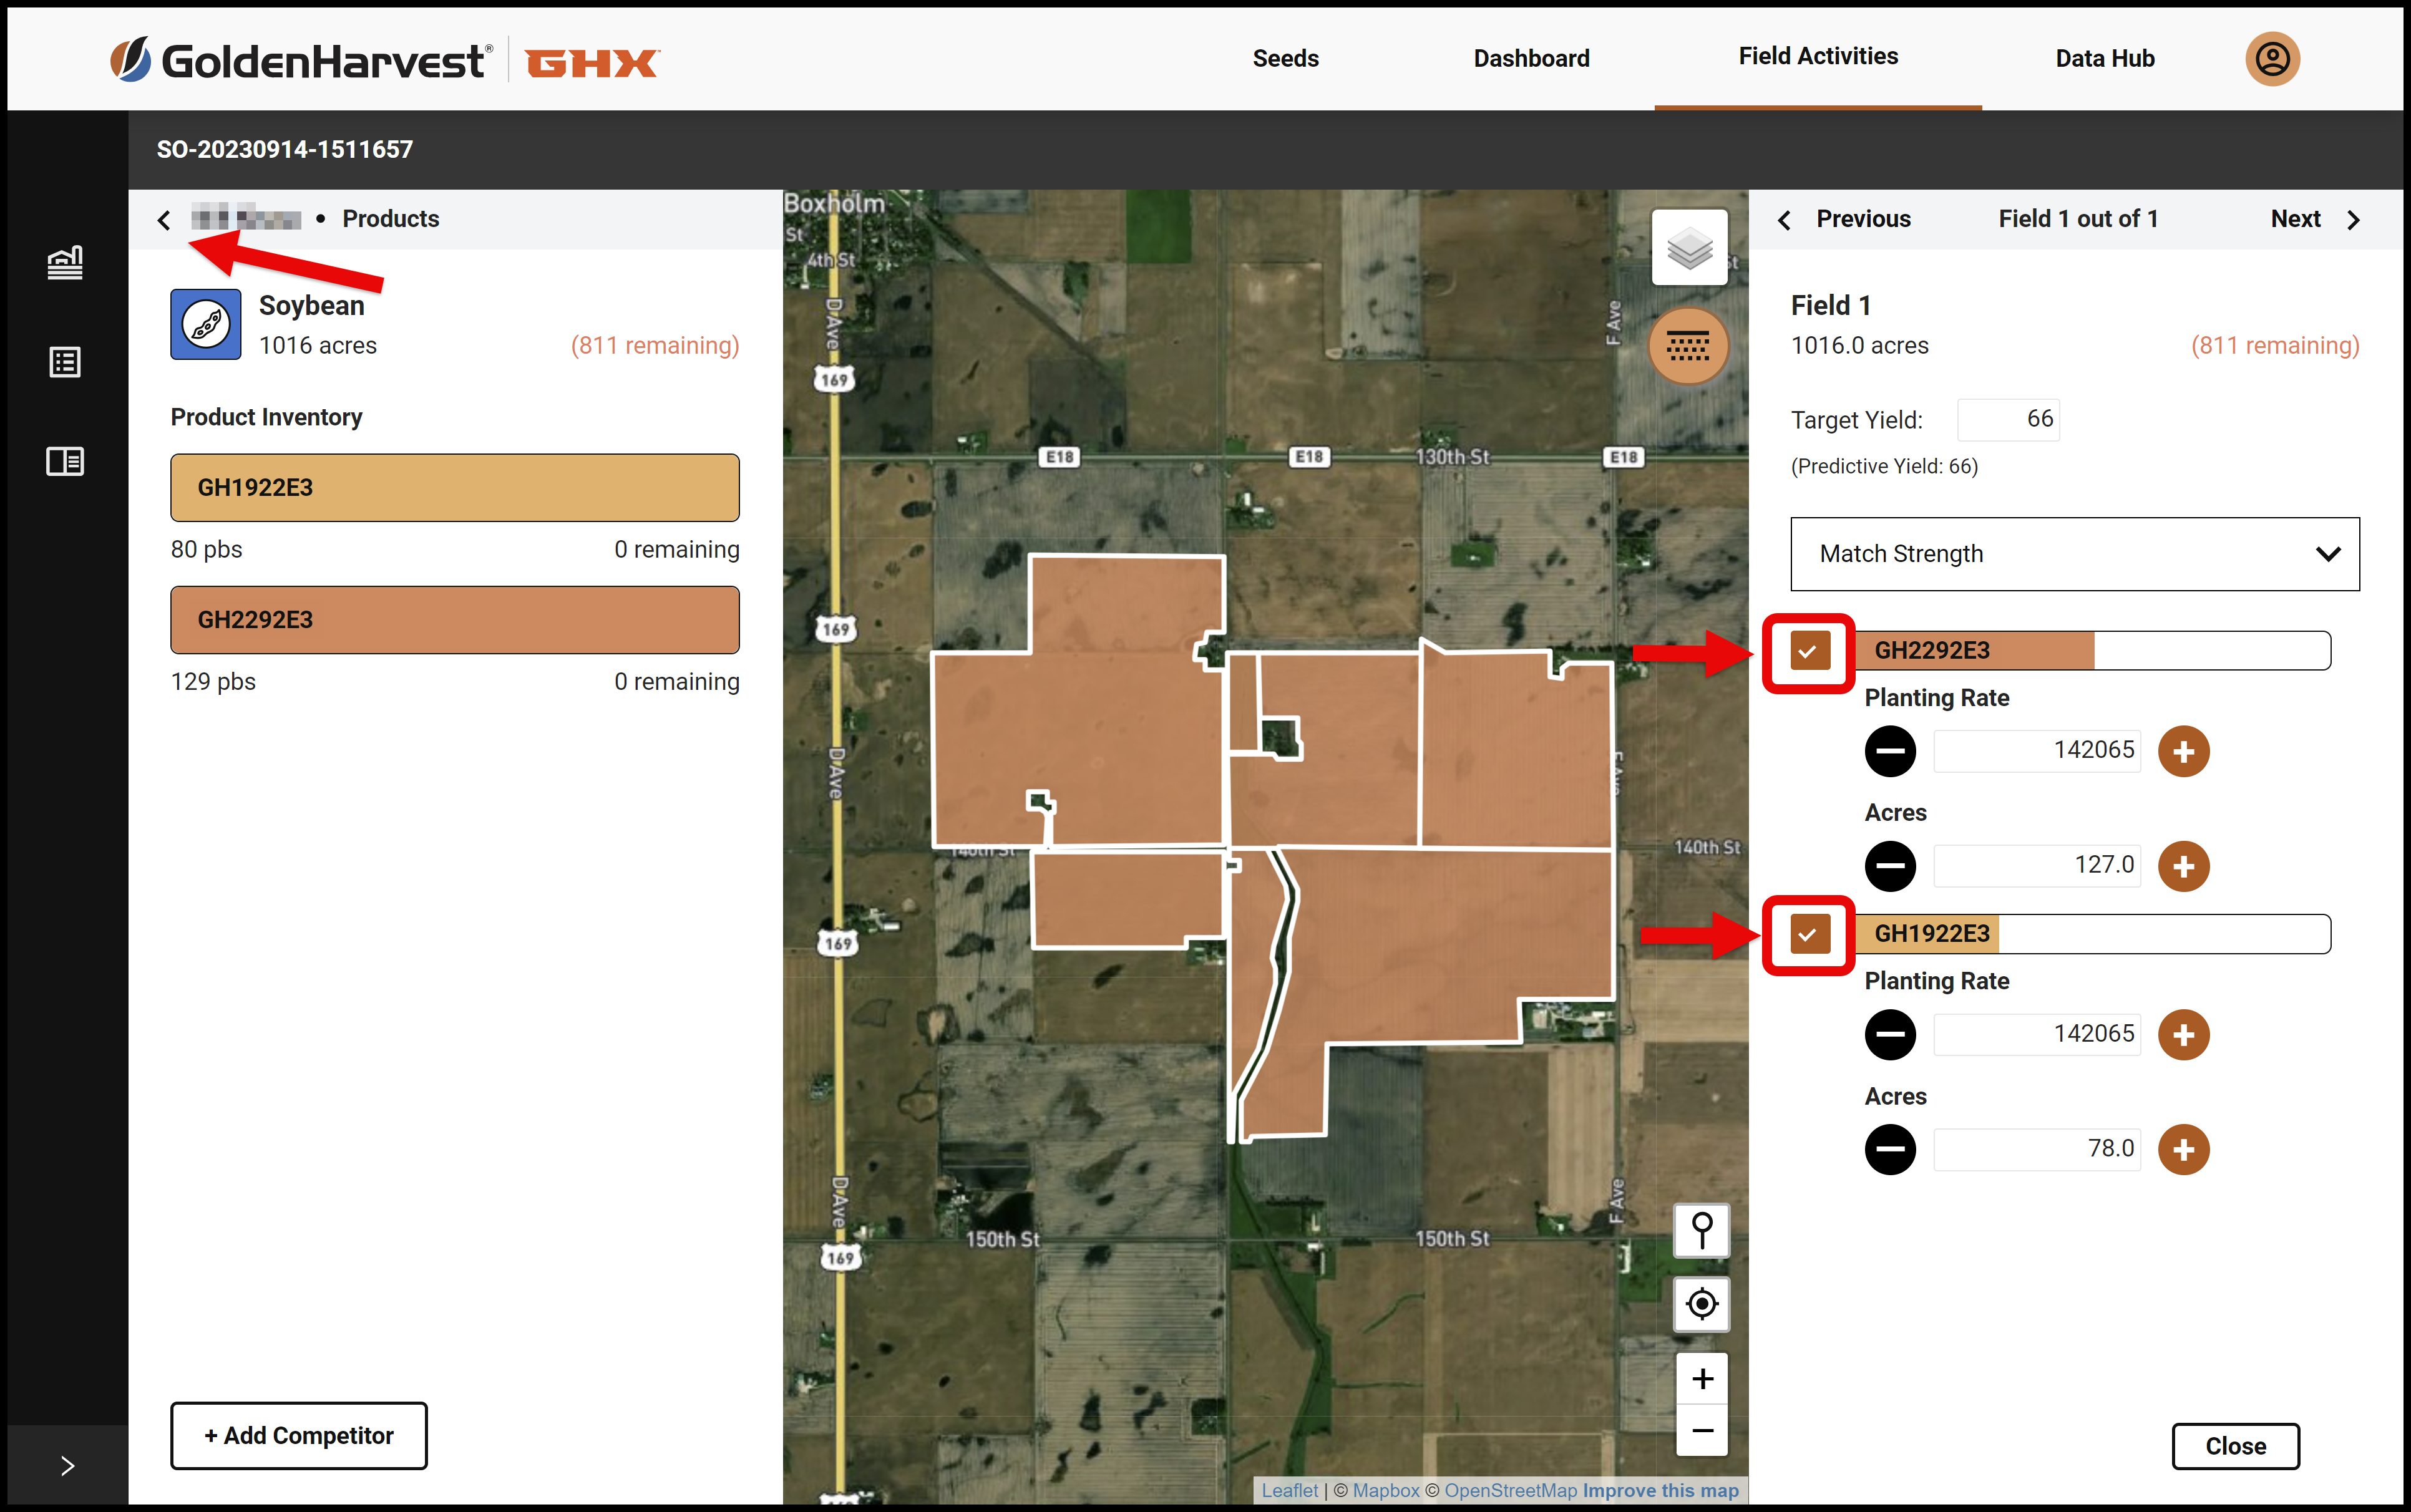
Task: Decrease GH1922E3 planting rate
Action: [1890, 1034]
